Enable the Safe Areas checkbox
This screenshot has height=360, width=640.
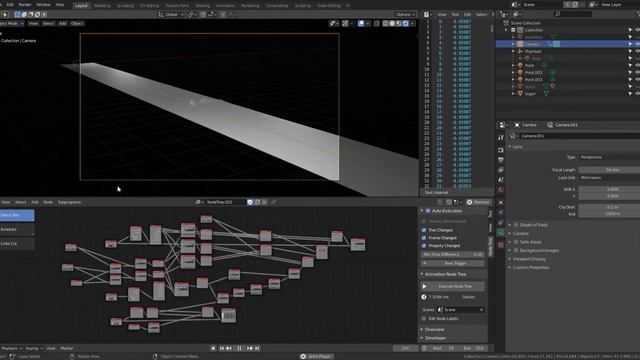point(516,242)
